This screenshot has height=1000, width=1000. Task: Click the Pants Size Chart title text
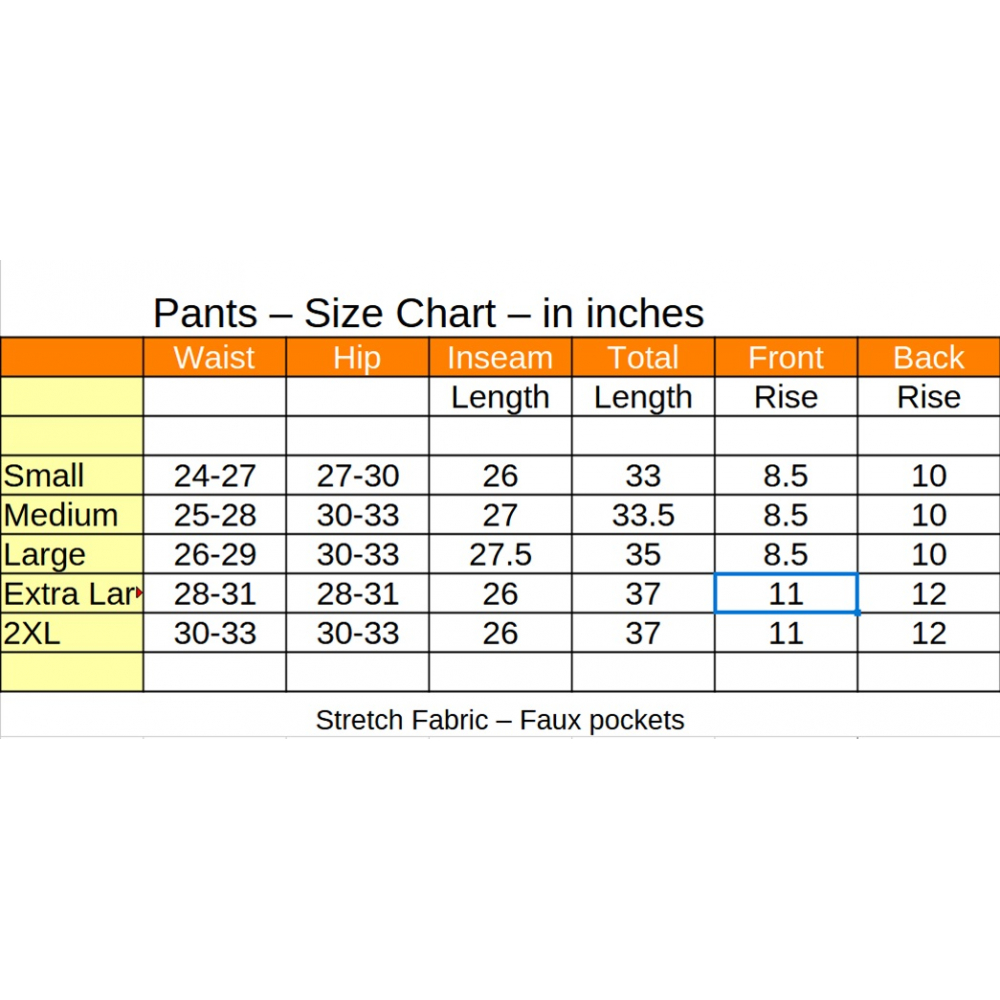(428, 314)
